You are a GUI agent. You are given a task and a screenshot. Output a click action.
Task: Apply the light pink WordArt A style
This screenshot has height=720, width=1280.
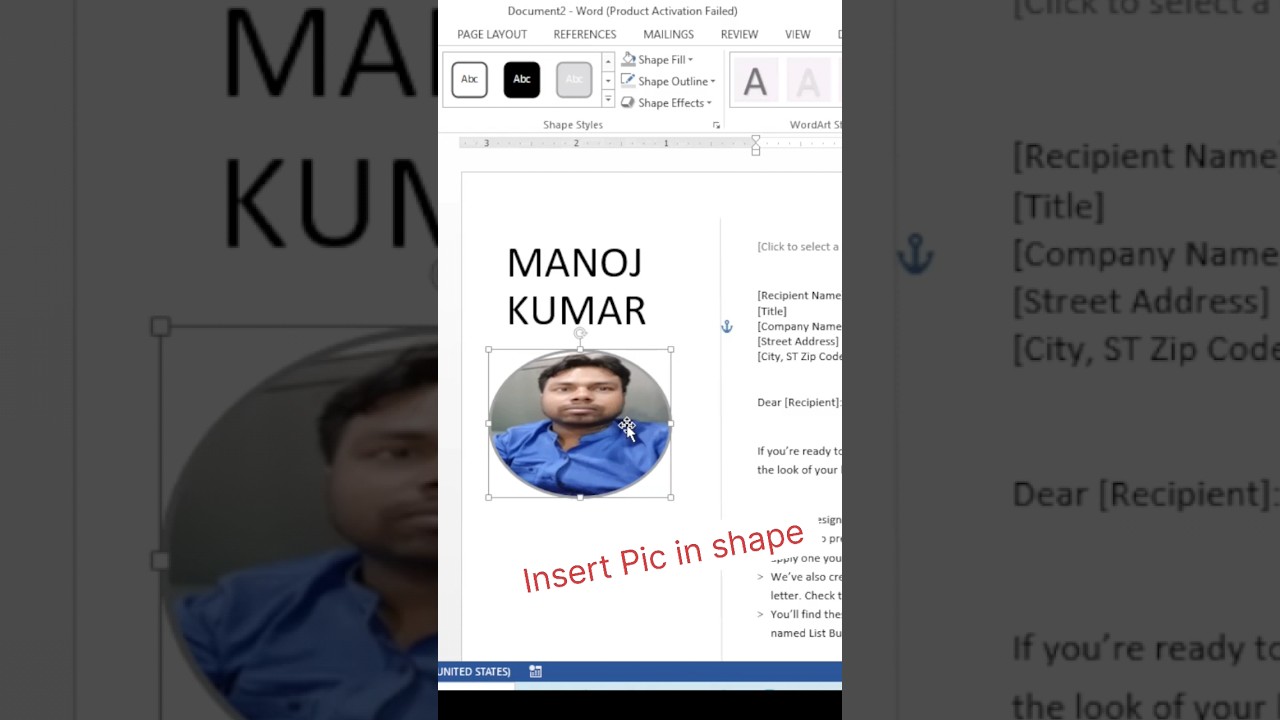click(807, 81)
